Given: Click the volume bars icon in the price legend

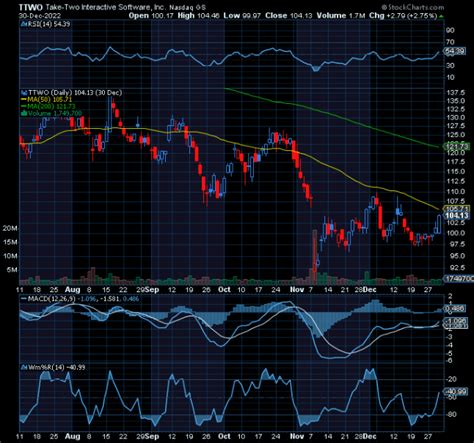Looking at the screenshot, I should click(x=24, y=113).
